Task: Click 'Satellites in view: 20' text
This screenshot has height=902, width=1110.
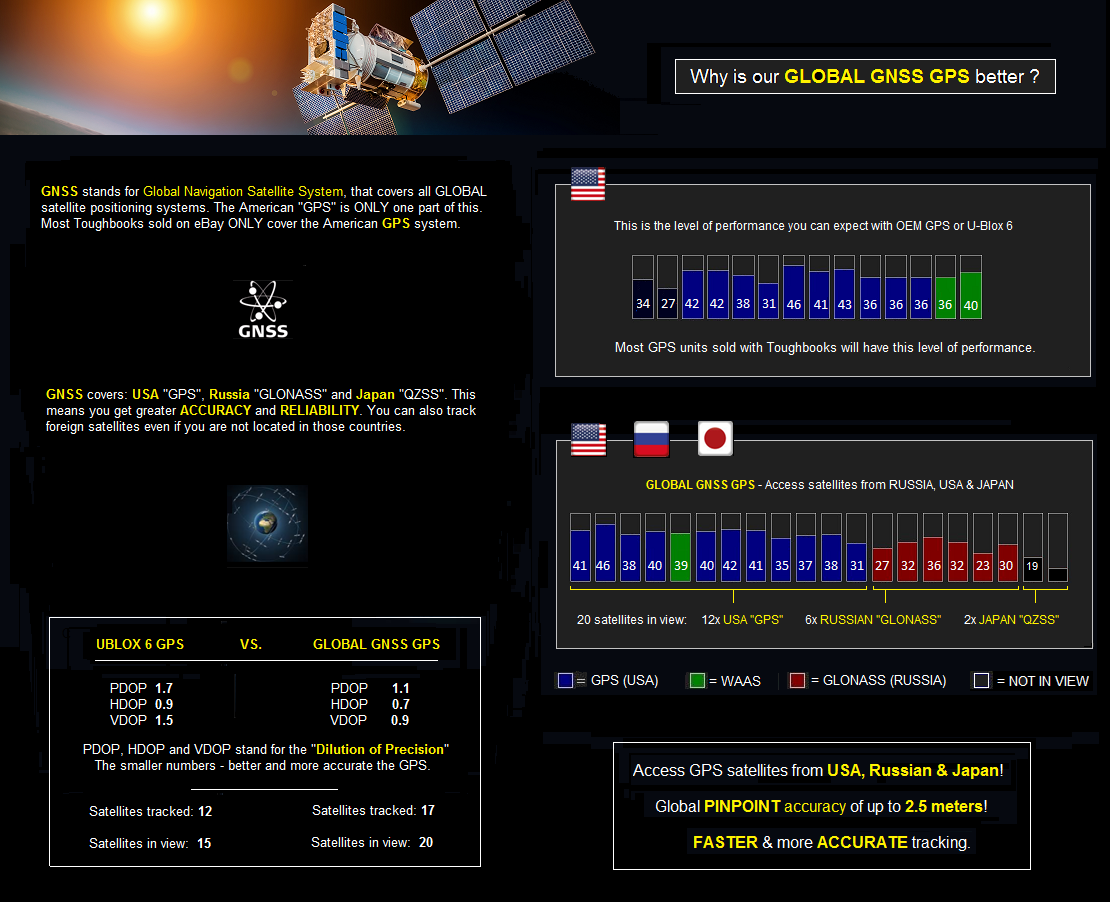Action: click(x=372, y=843)
